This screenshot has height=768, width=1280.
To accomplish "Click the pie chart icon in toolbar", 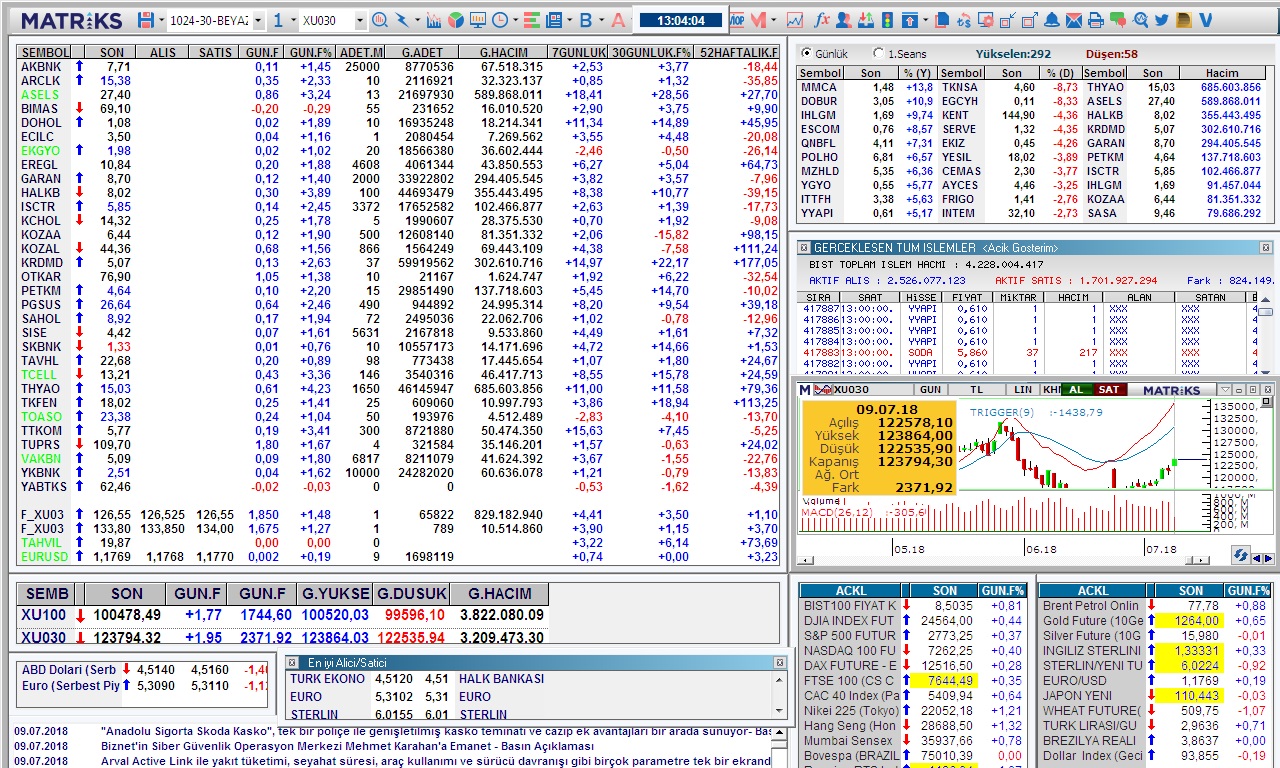I will (x=455, y=20).
